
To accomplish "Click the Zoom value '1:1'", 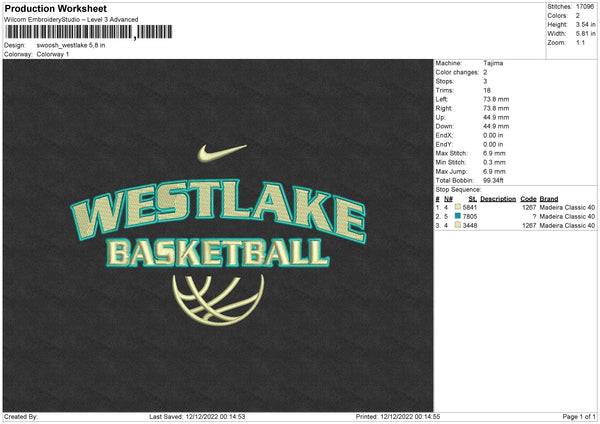I will (x=580, y=42).
